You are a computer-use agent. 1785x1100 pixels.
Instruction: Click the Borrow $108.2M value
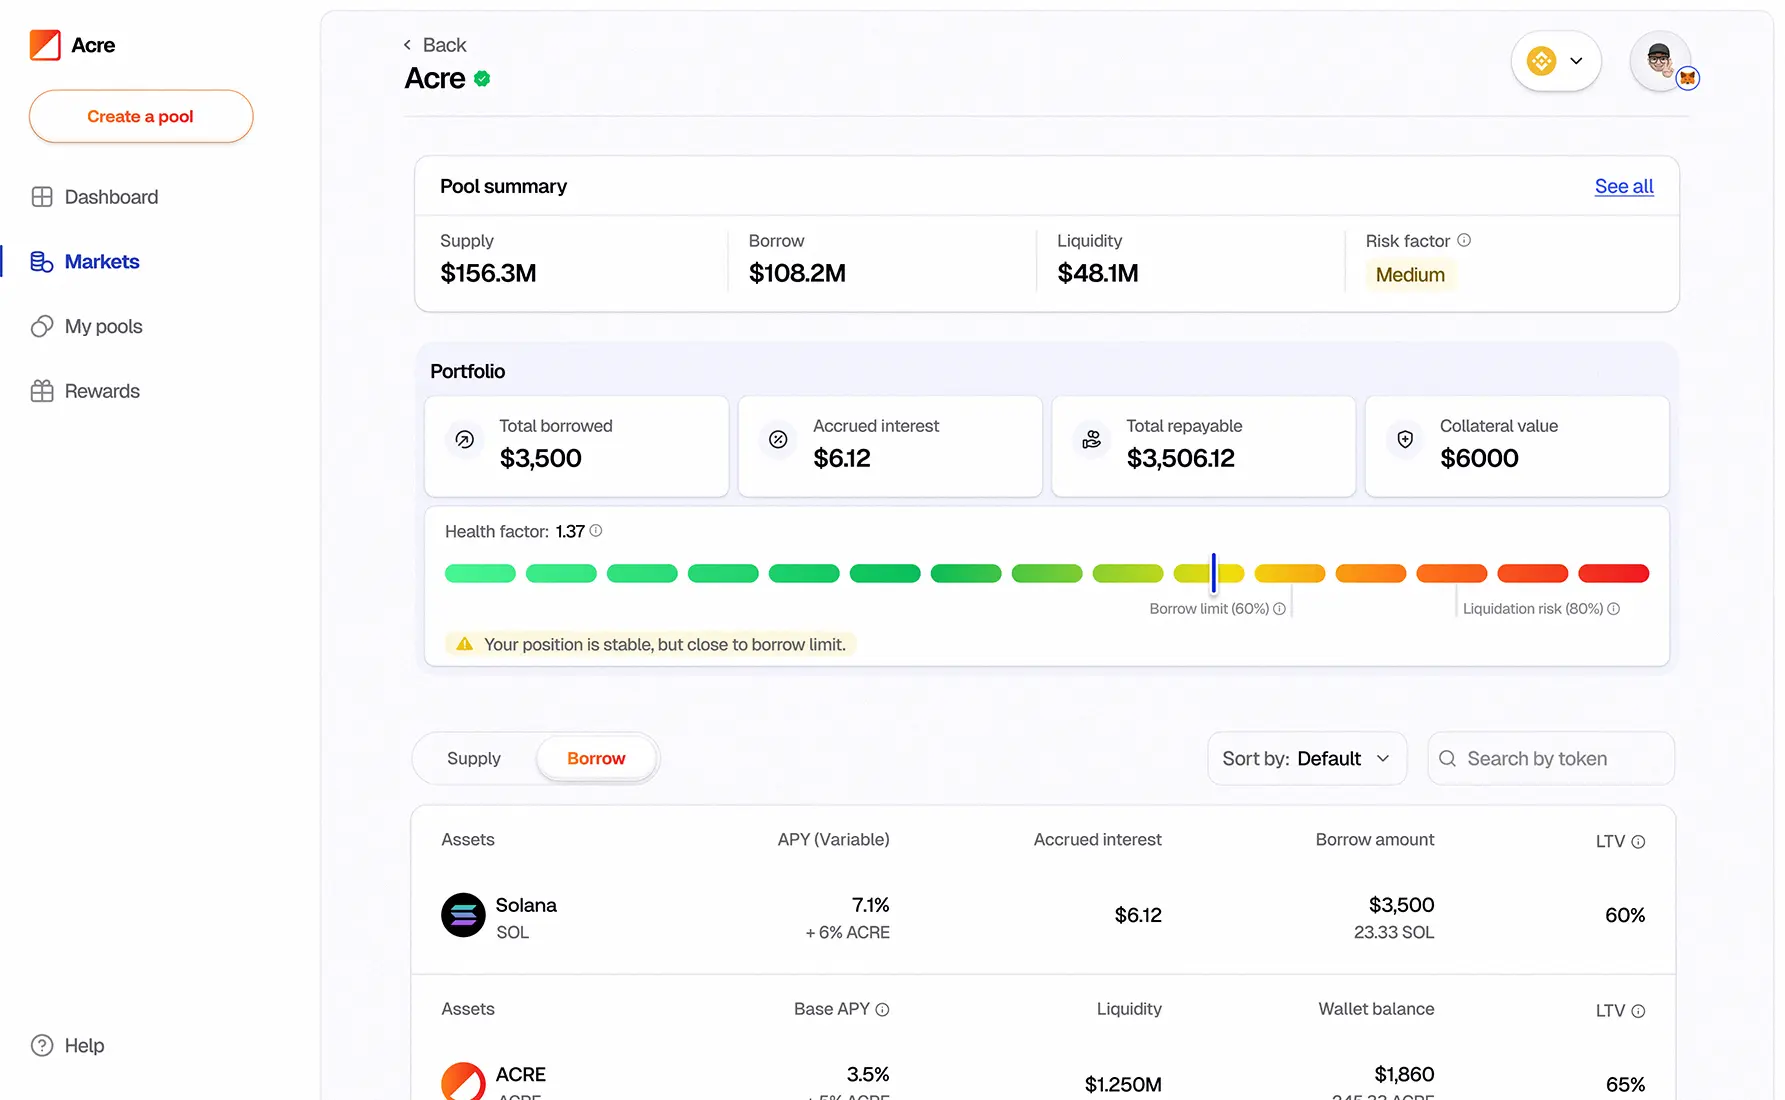click(797, 273)
